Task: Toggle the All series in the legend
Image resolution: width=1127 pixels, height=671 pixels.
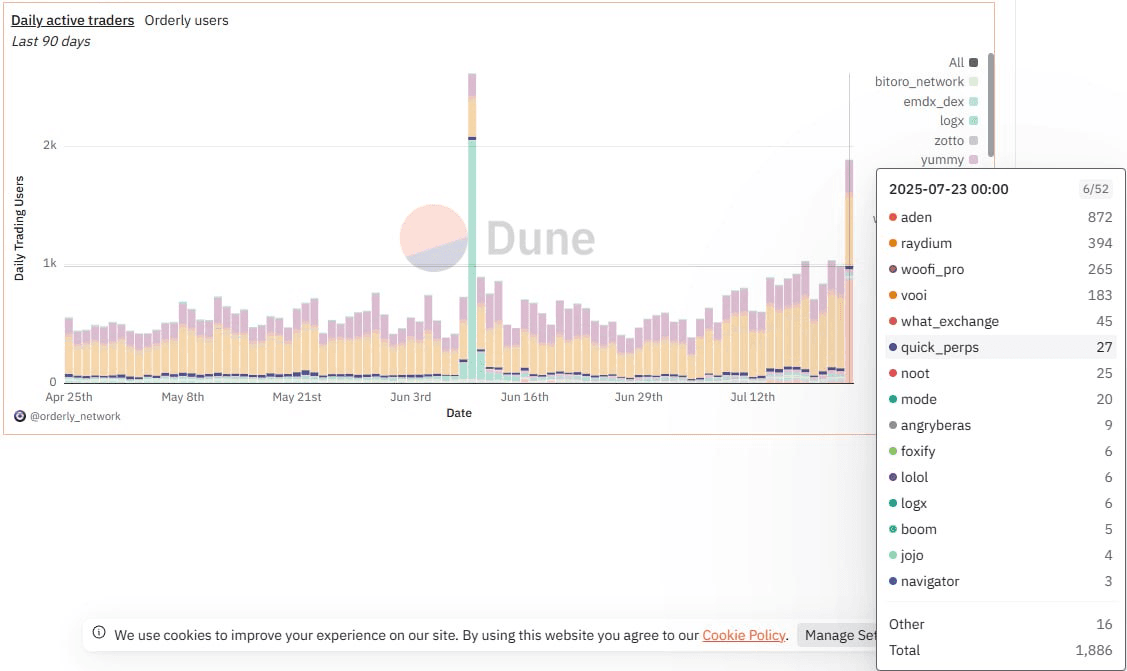Action: tap(963, 63)
